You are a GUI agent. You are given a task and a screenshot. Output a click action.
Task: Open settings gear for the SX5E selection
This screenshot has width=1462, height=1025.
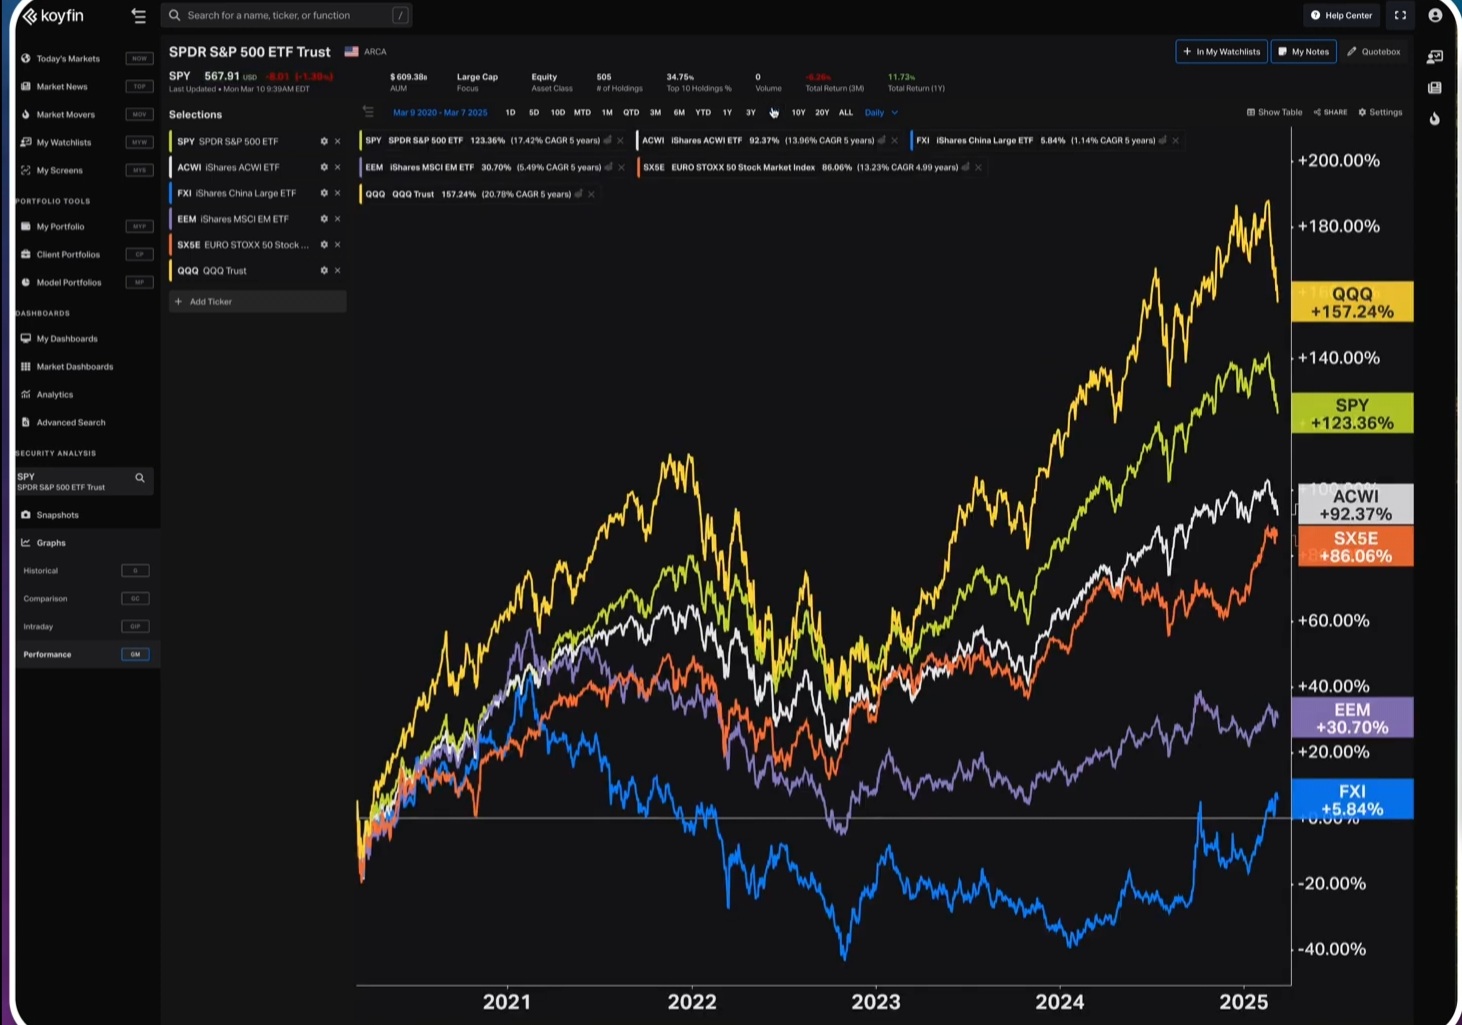pyautogui.click(x=324, y=245)
